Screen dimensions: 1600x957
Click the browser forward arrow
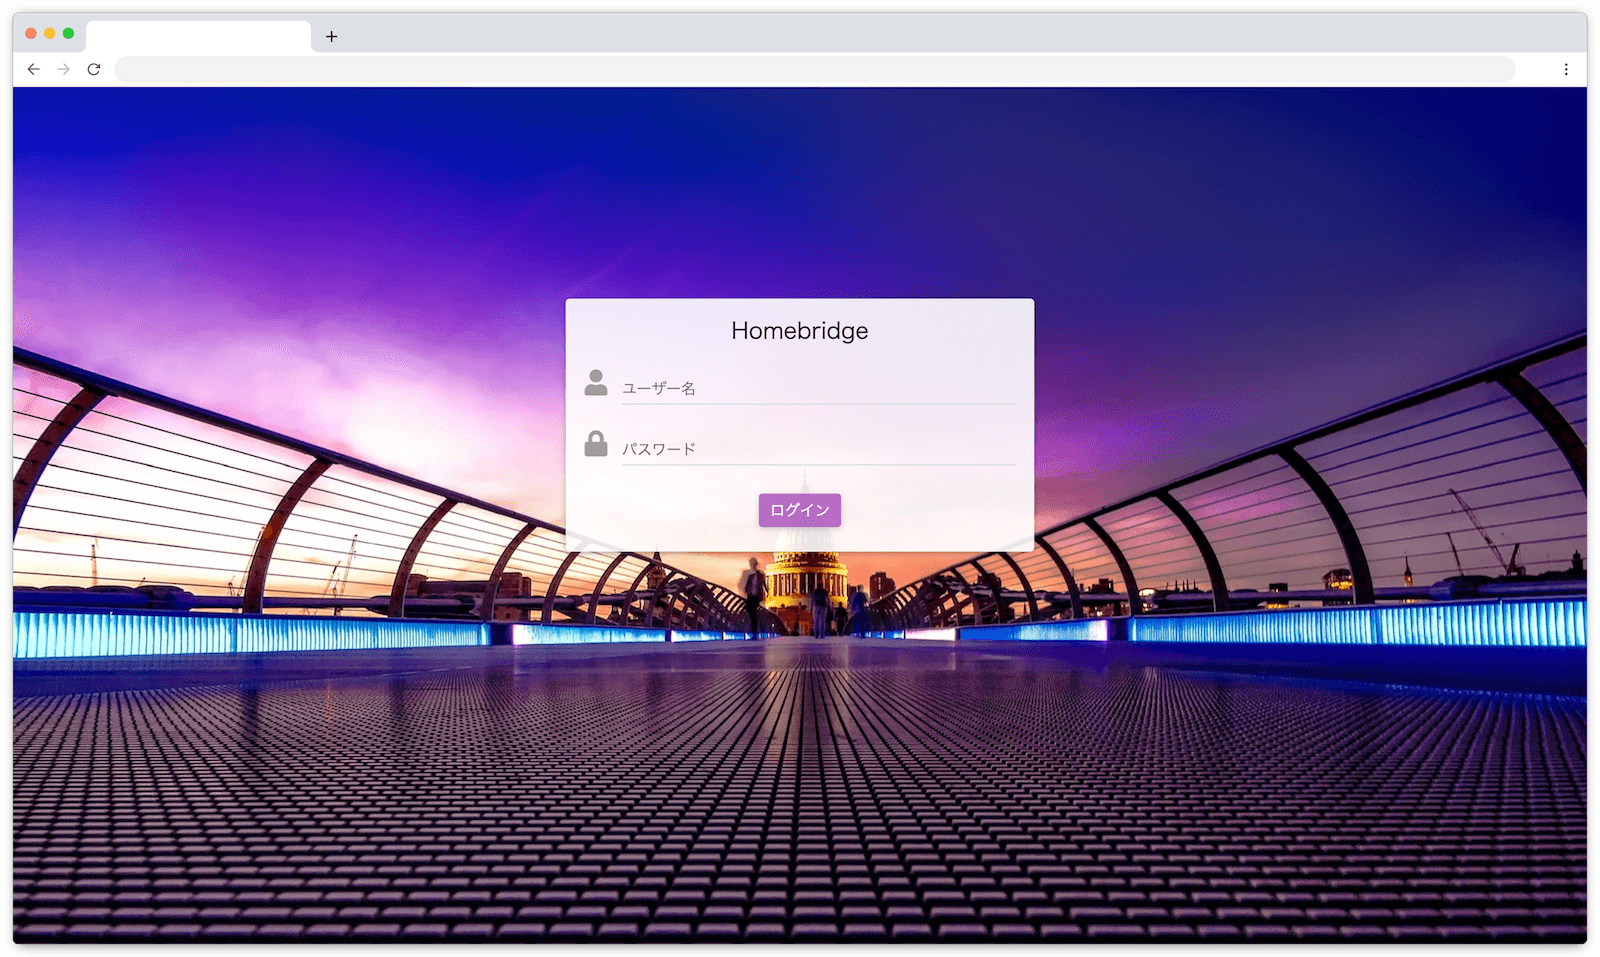tap(64, 69)
